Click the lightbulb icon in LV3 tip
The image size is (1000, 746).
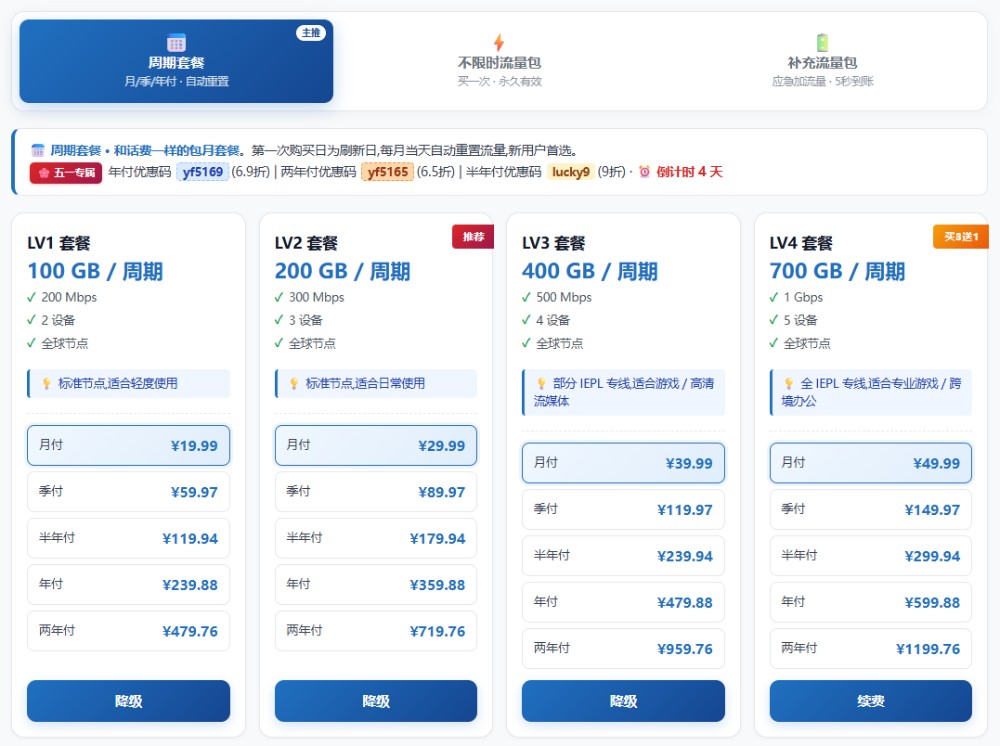point(541,383)
